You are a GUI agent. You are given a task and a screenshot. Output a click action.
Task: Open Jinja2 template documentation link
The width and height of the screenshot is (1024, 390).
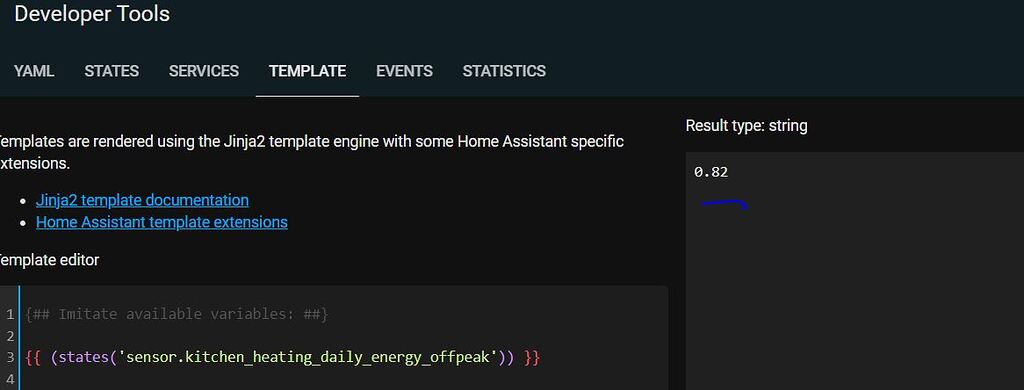tap(142, 200)
